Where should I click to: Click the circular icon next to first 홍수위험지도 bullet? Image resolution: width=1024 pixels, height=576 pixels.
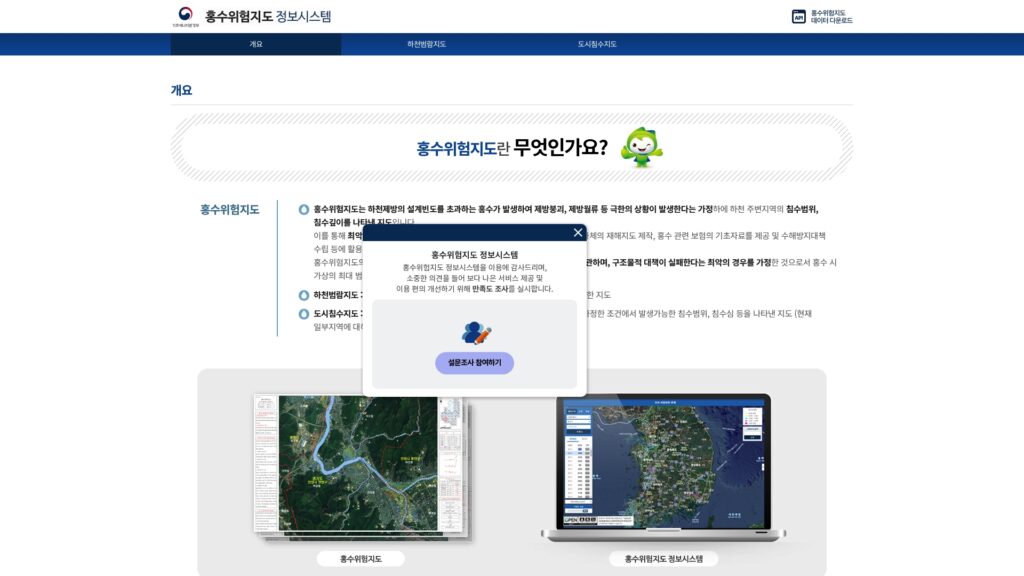(x=303, y=209)
